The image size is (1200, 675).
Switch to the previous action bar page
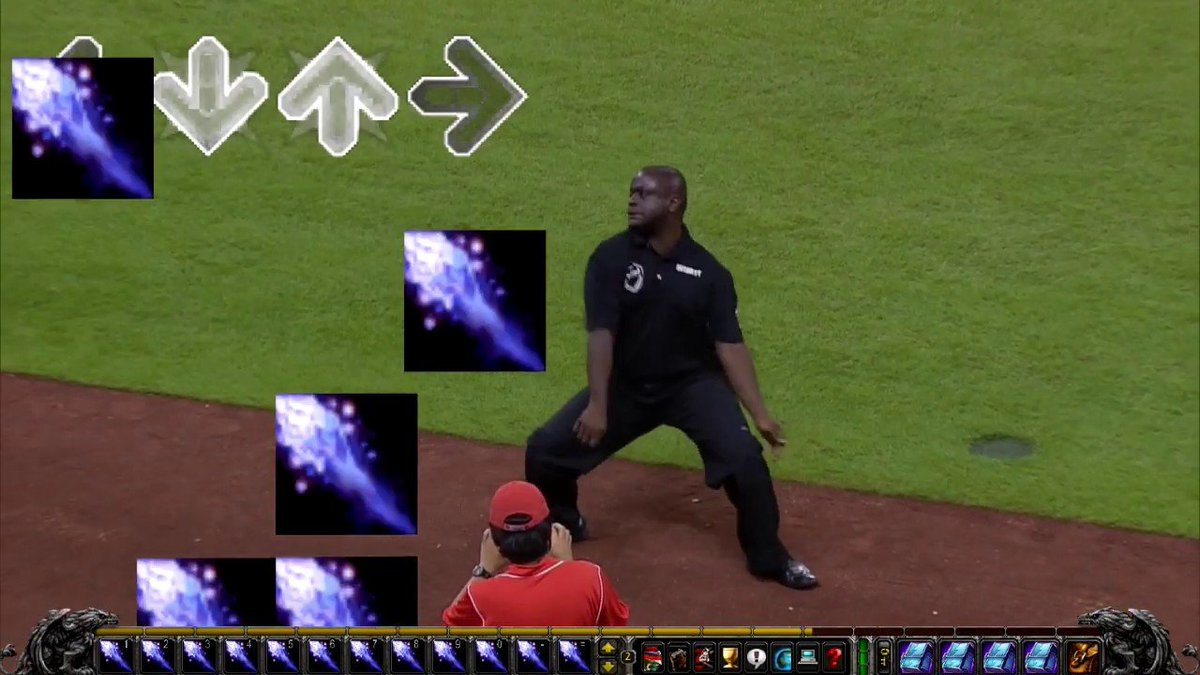coord(608,647)
